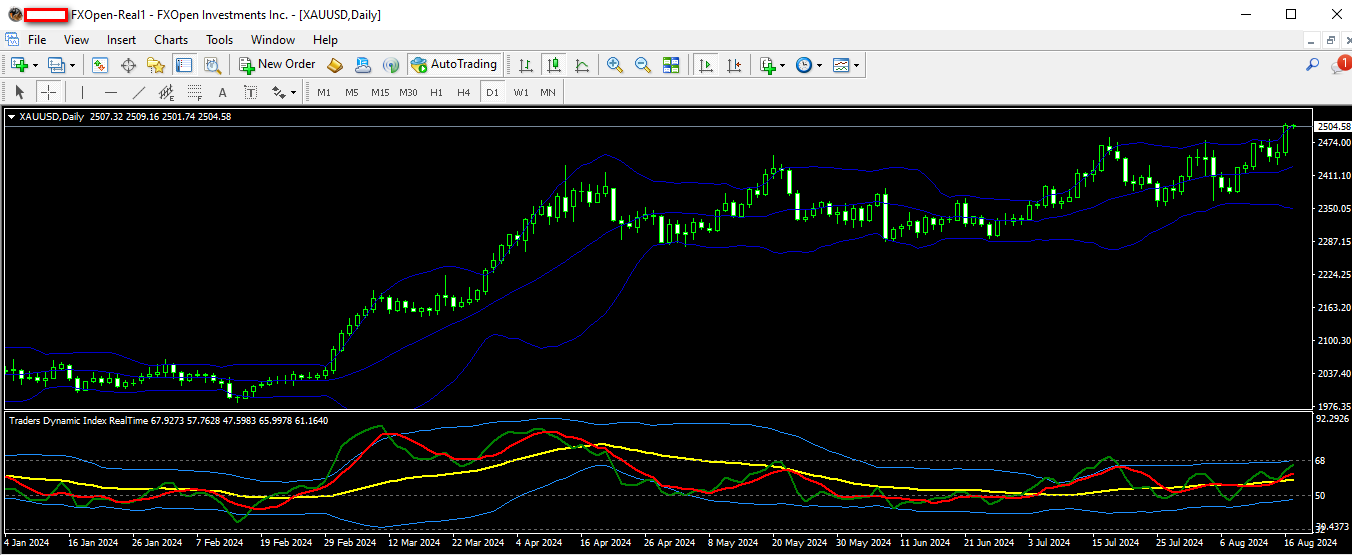Open the Window menu
This screenshot has height=556, width=1352.
[x=273, y=40]
